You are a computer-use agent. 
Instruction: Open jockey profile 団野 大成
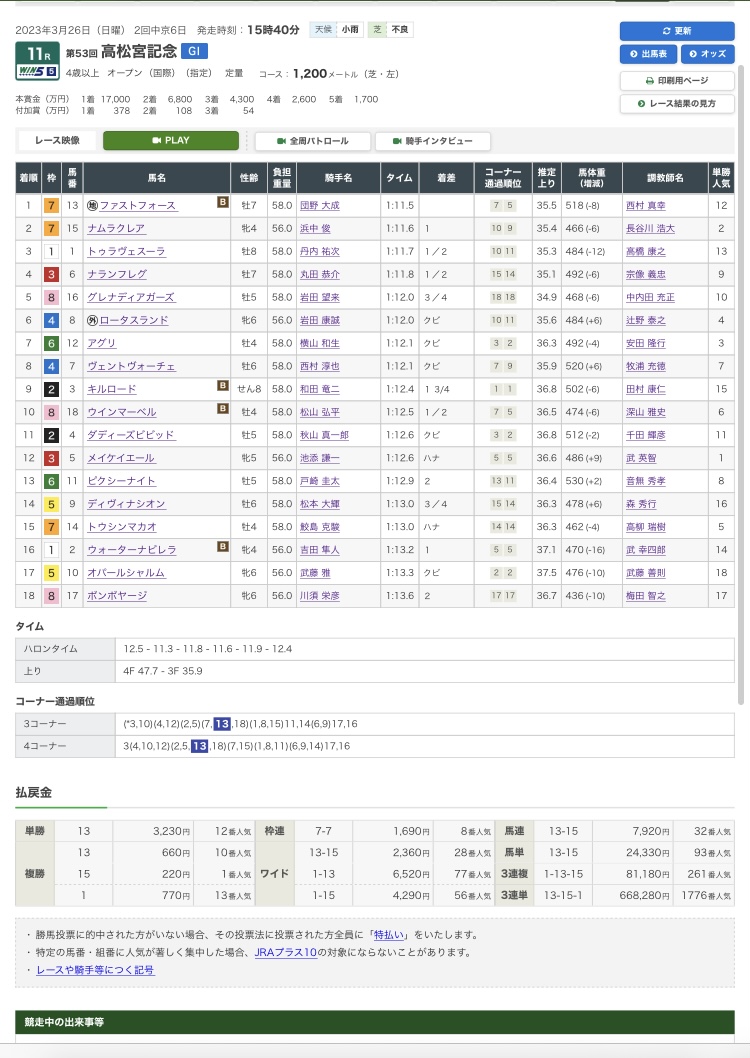(x=319, y=206)
